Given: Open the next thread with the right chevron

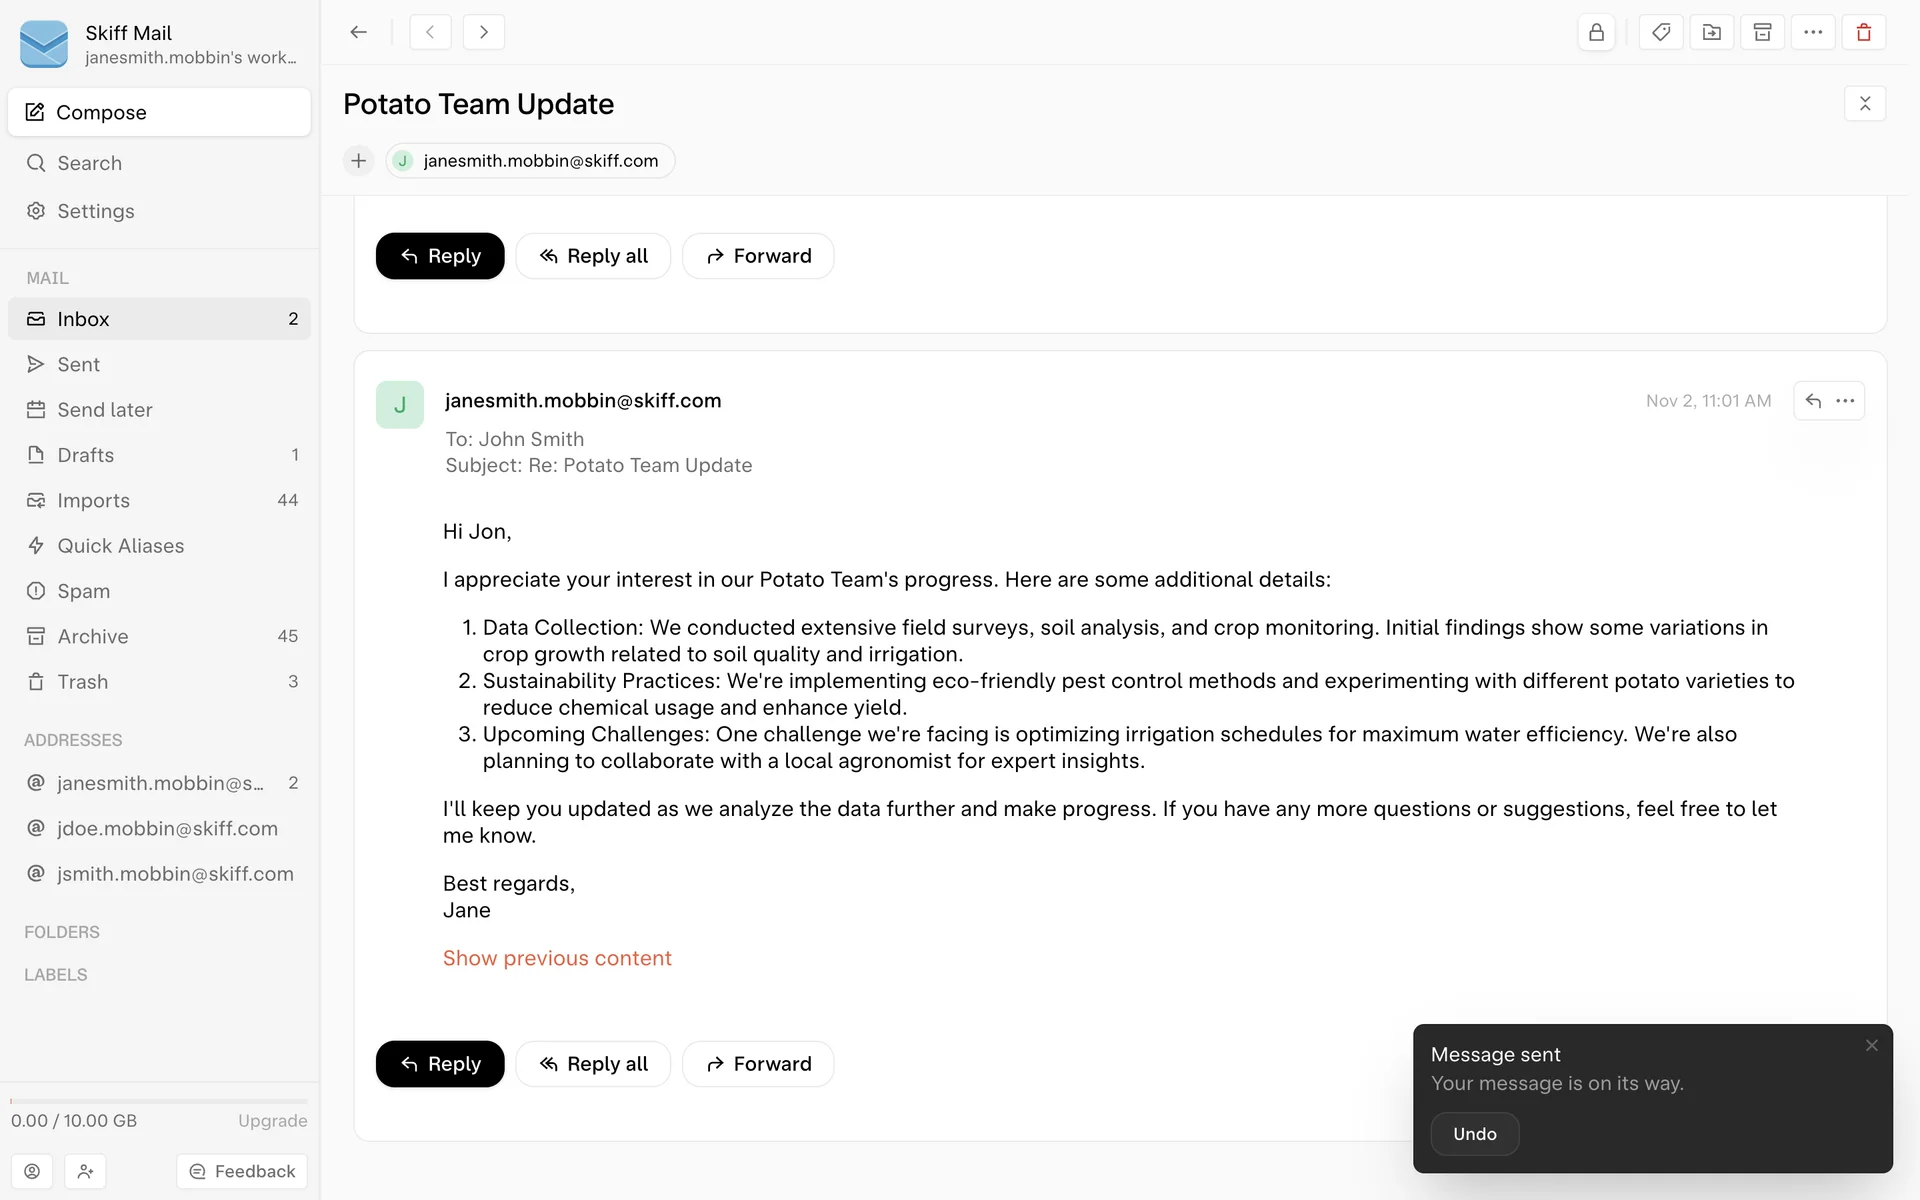Looking at the screenshot, I should pos(484,32).
